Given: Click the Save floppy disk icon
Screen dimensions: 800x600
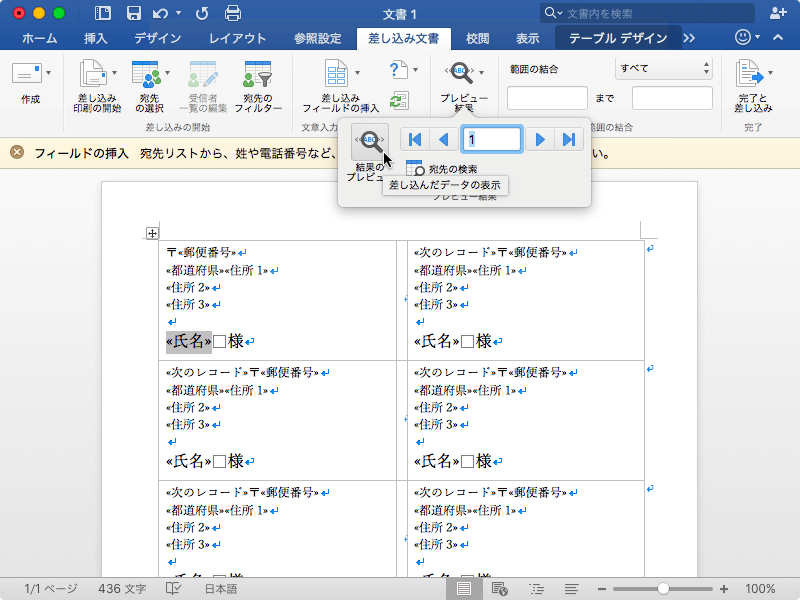Looking at the screenshot, I should tap(134, 13).
